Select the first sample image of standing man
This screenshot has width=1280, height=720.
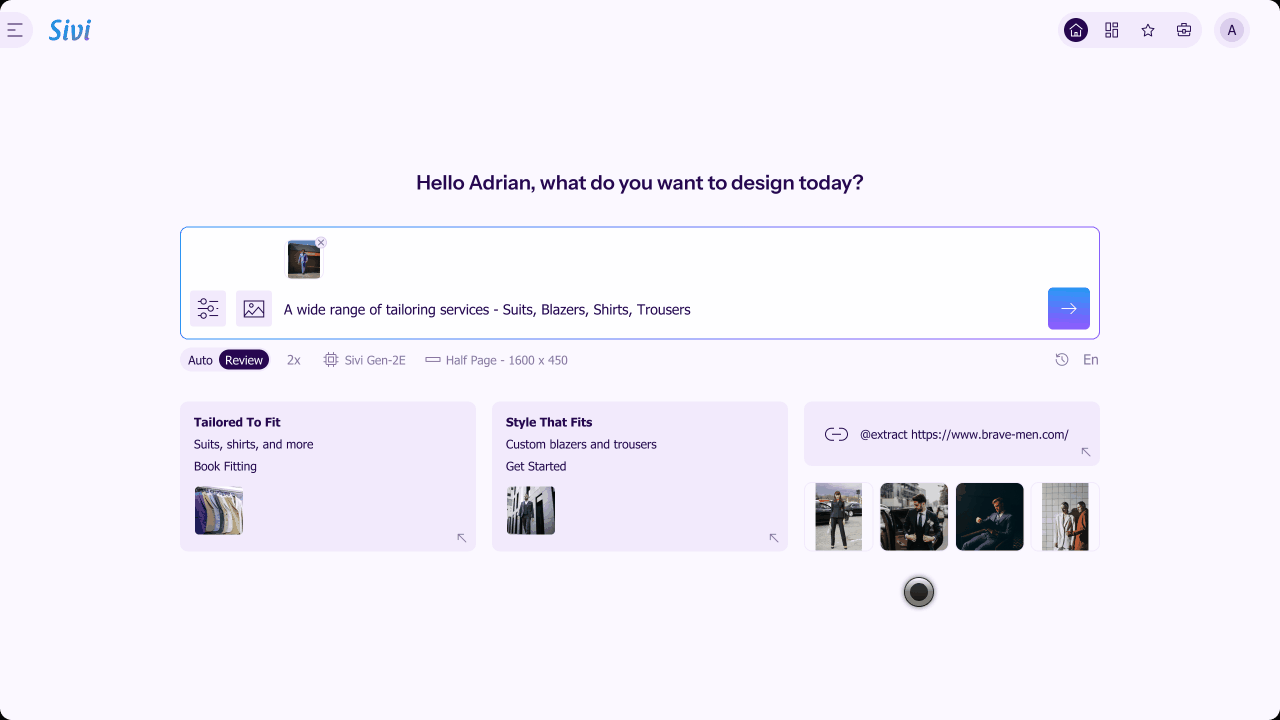click(838, 517)
